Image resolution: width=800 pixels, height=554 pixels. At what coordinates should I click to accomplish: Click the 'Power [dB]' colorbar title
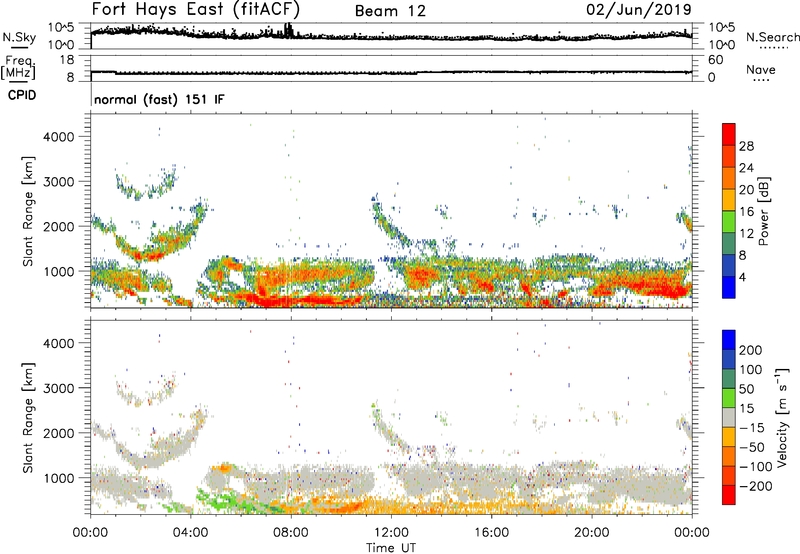coord(764,211)
